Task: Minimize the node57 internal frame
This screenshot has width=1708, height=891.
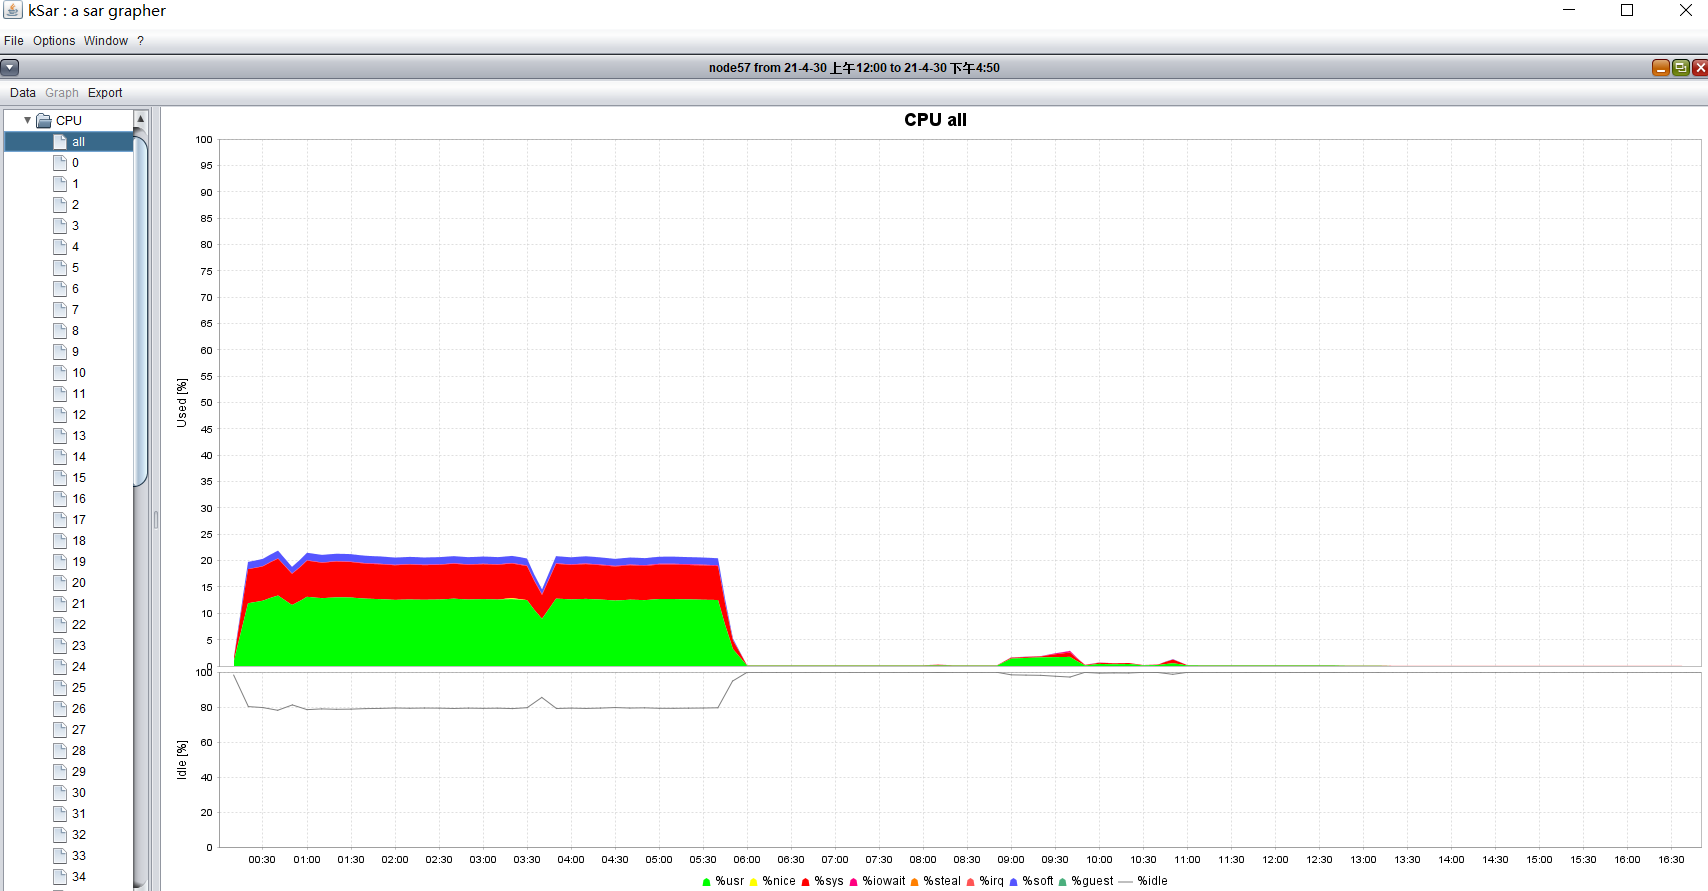Action: point(1661,68)
